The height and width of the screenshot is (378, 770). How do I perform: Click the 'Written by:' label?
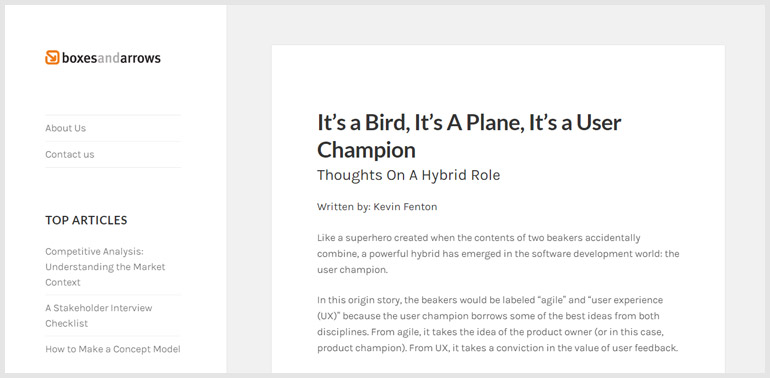[x=344, y=207]
